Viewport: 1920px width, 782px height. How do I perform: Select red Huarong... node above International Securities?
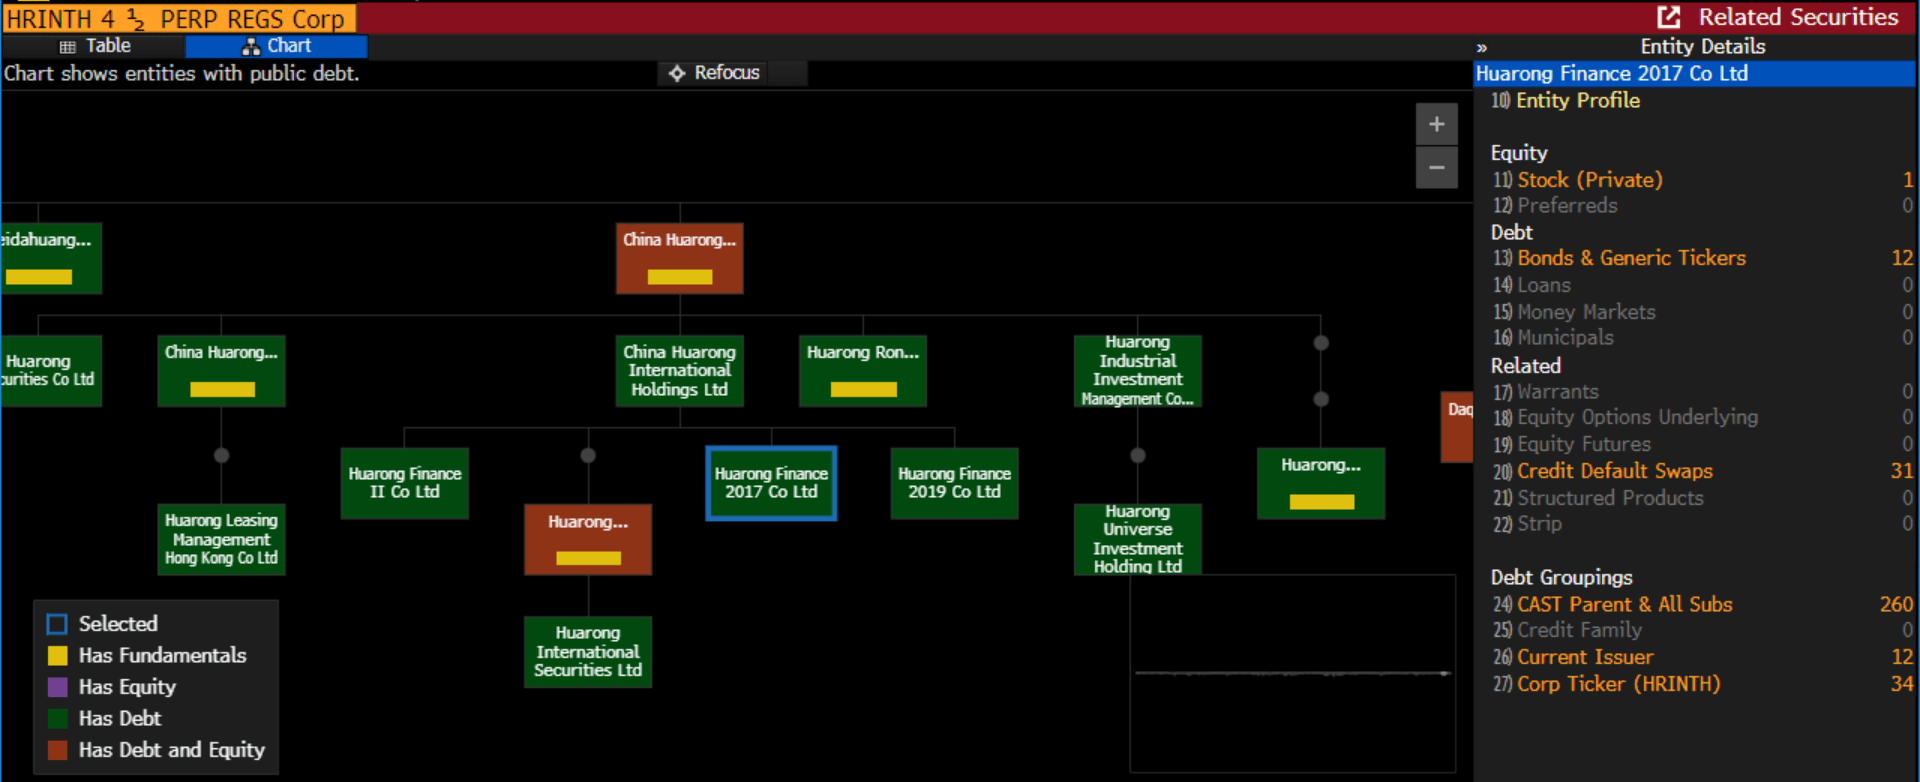tap(588, 539)
